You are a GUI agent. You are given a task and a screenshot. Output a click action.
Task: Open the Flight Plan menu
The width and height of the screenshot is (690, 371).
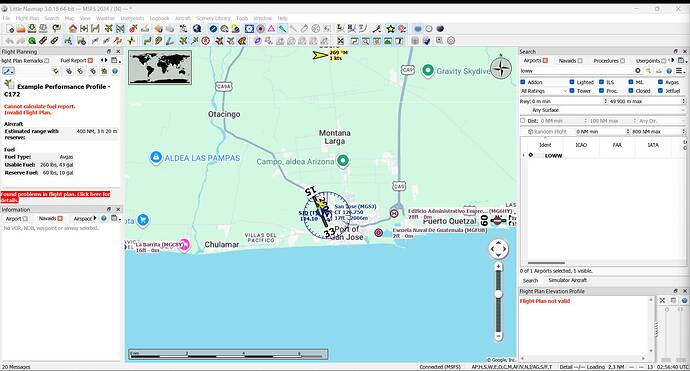pyautogui.click(x=27, y=18)
